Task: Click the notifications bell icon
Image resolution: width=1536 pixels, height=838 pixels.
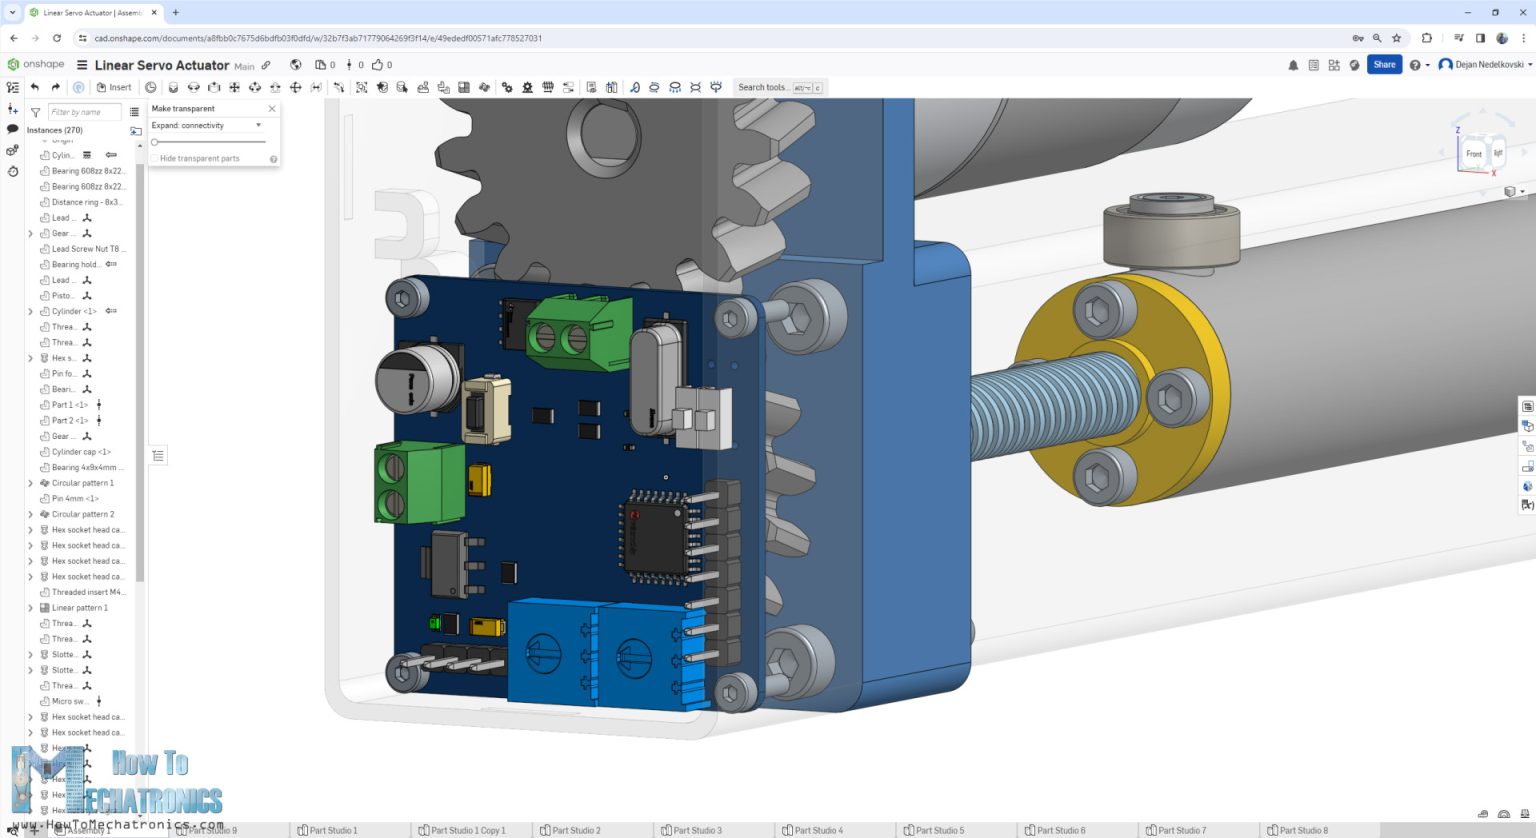Action: (x=1293, y=64)
